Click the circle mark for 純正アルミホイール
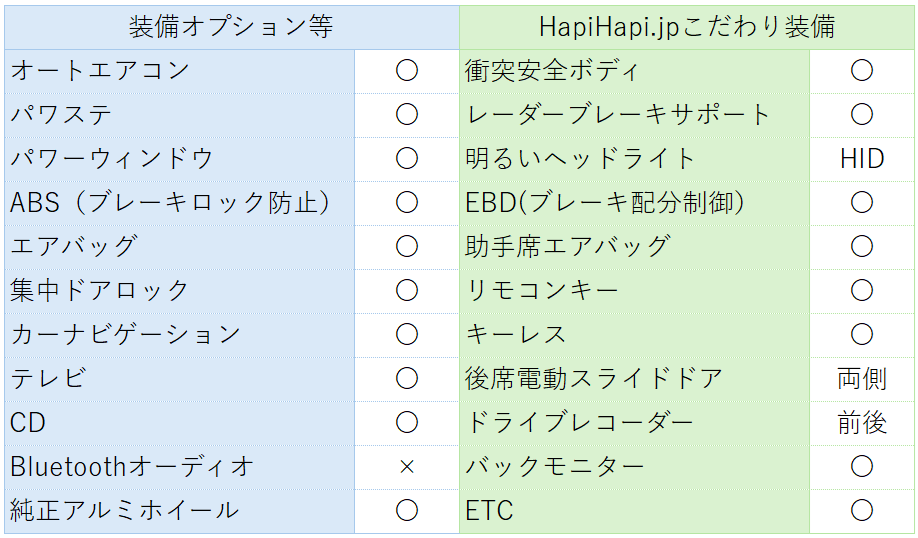 click(407, 510)
